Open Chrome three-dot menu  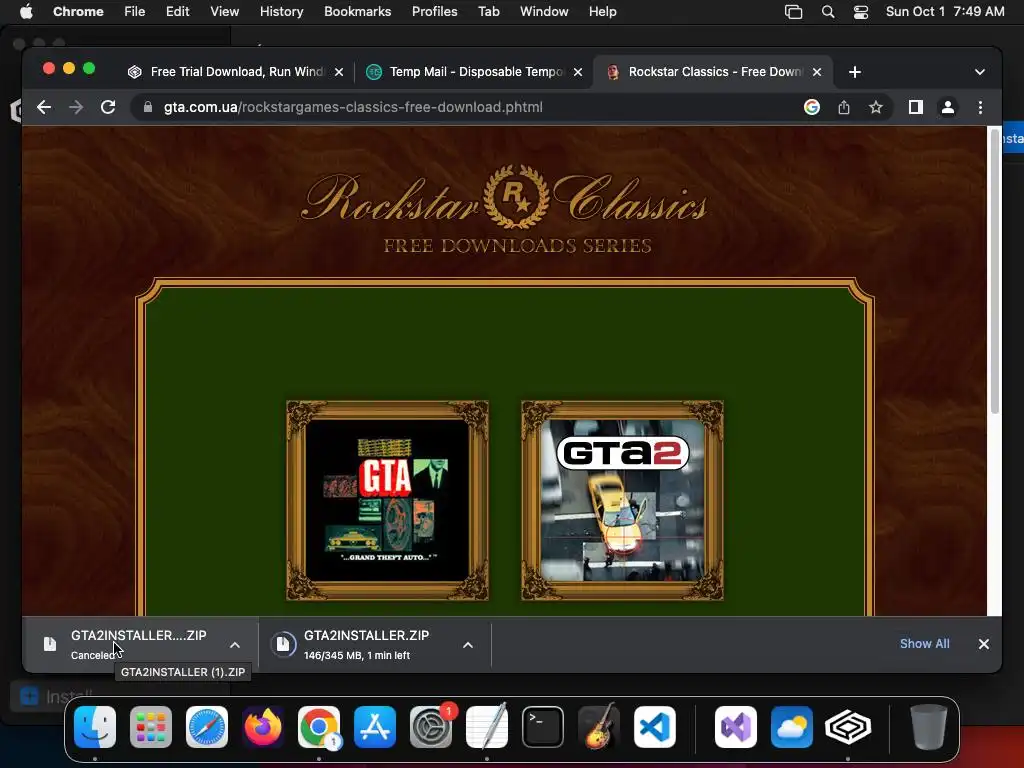980,107
